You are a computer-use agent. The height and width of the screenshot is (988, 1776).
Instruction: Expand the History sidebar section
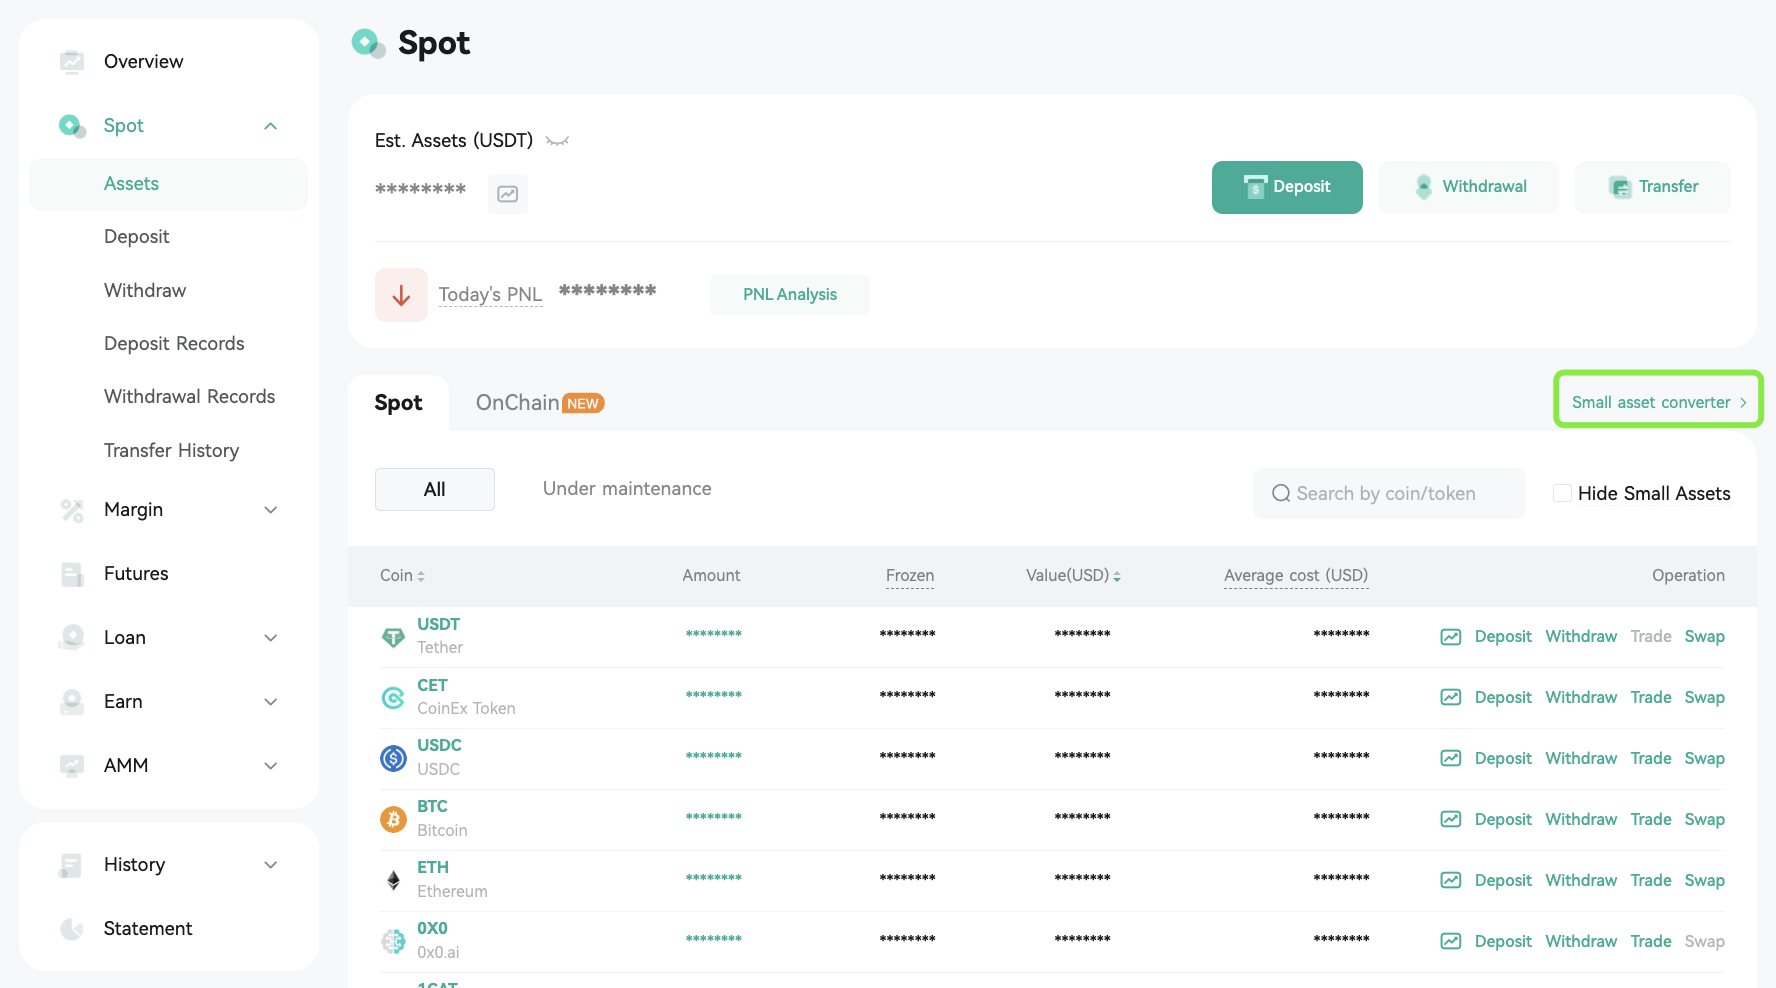click(270, 865)
